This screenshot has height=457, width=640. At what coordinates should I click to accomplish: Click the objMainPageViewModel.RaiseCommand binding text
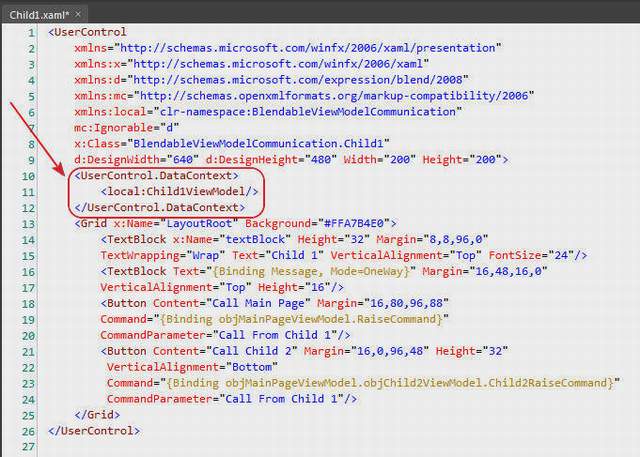[301, 319]
